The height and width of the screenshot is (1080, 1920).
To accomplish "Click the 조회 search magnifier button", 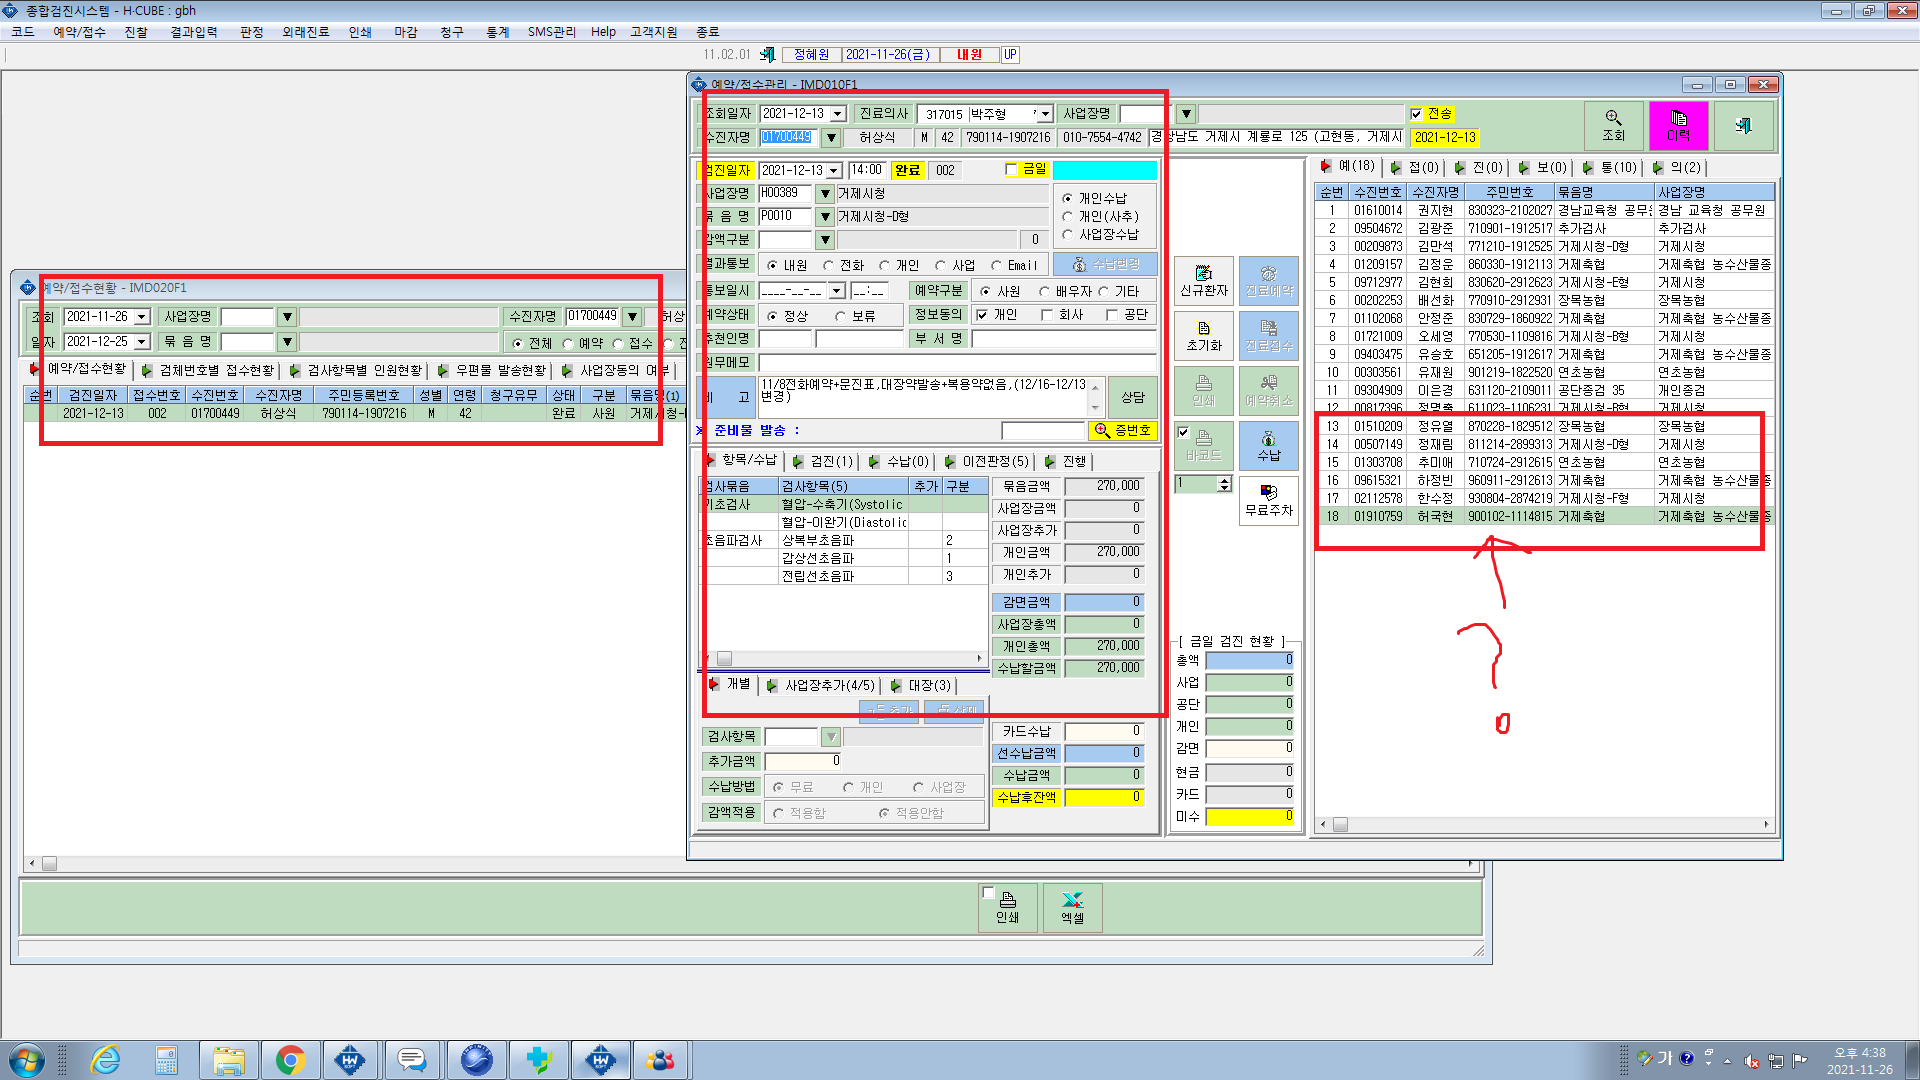I will pos(1613,126).
